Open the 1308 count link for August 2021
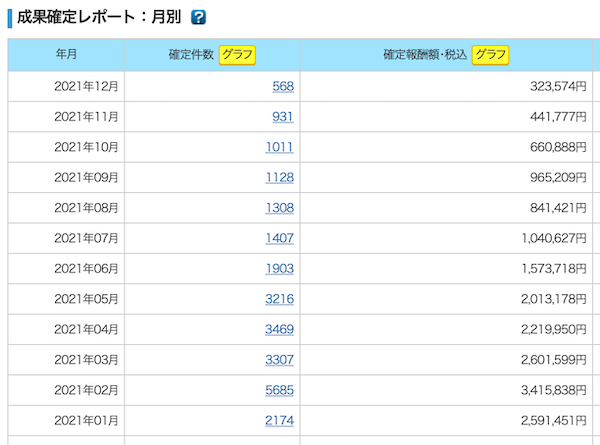600x445 pixels. (x=280, y=208)
